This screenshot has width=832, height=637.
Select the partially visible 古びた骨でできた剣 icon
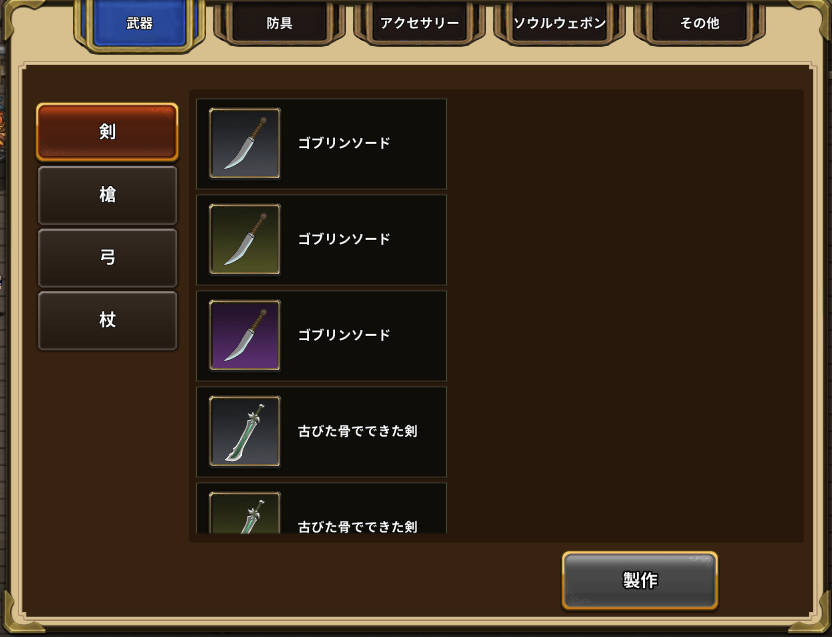click(245, 513)
